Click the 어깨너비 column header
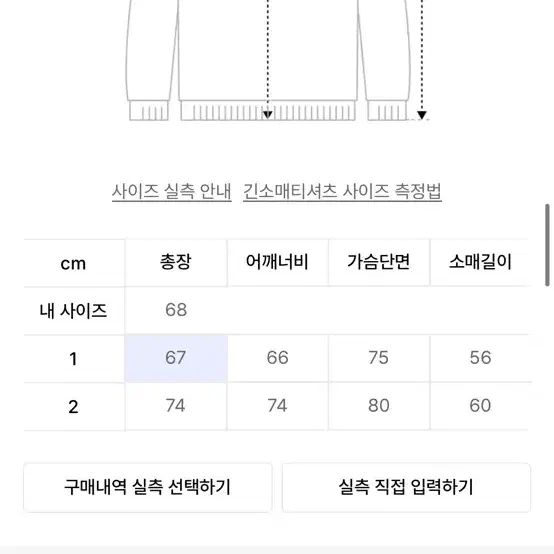 point(277,263)
